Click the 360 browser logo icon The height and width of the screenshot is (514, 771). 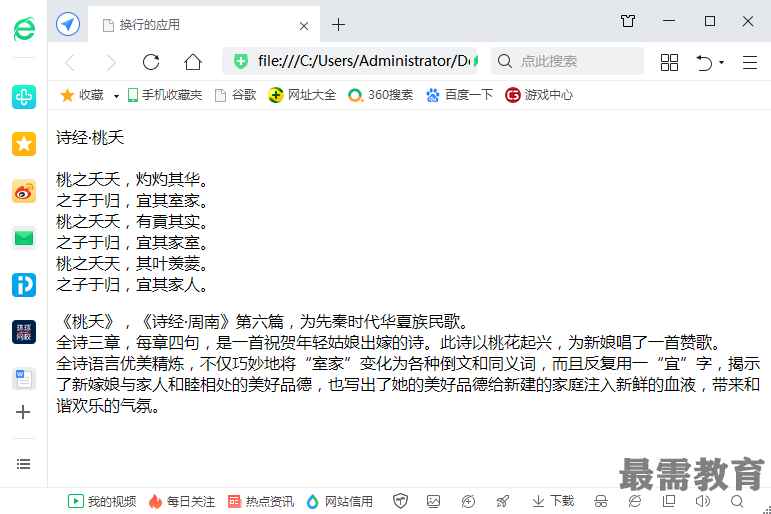(x=24, y=29)
